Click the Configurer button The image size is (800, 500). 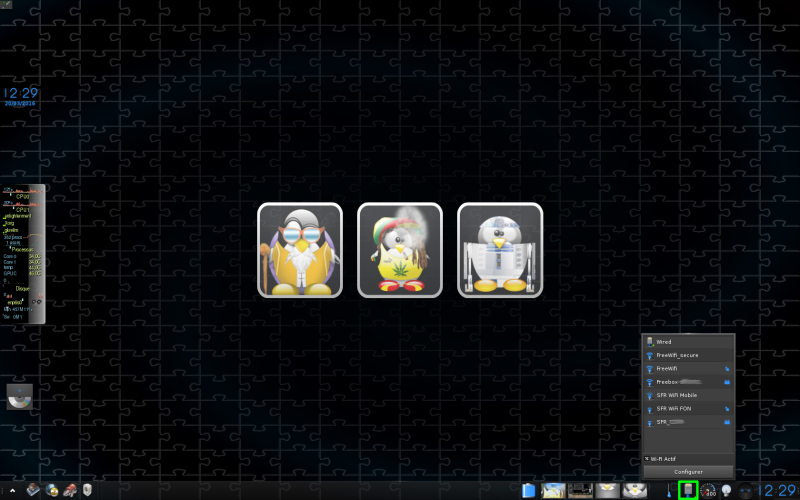coord(688,472)
